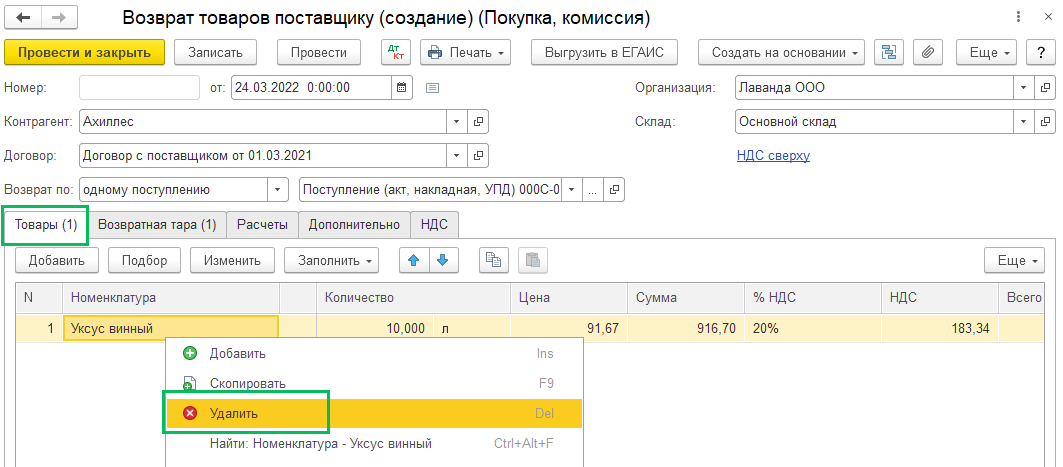
Task: Click the Изменить button
Action: click(x=233, y=260)
